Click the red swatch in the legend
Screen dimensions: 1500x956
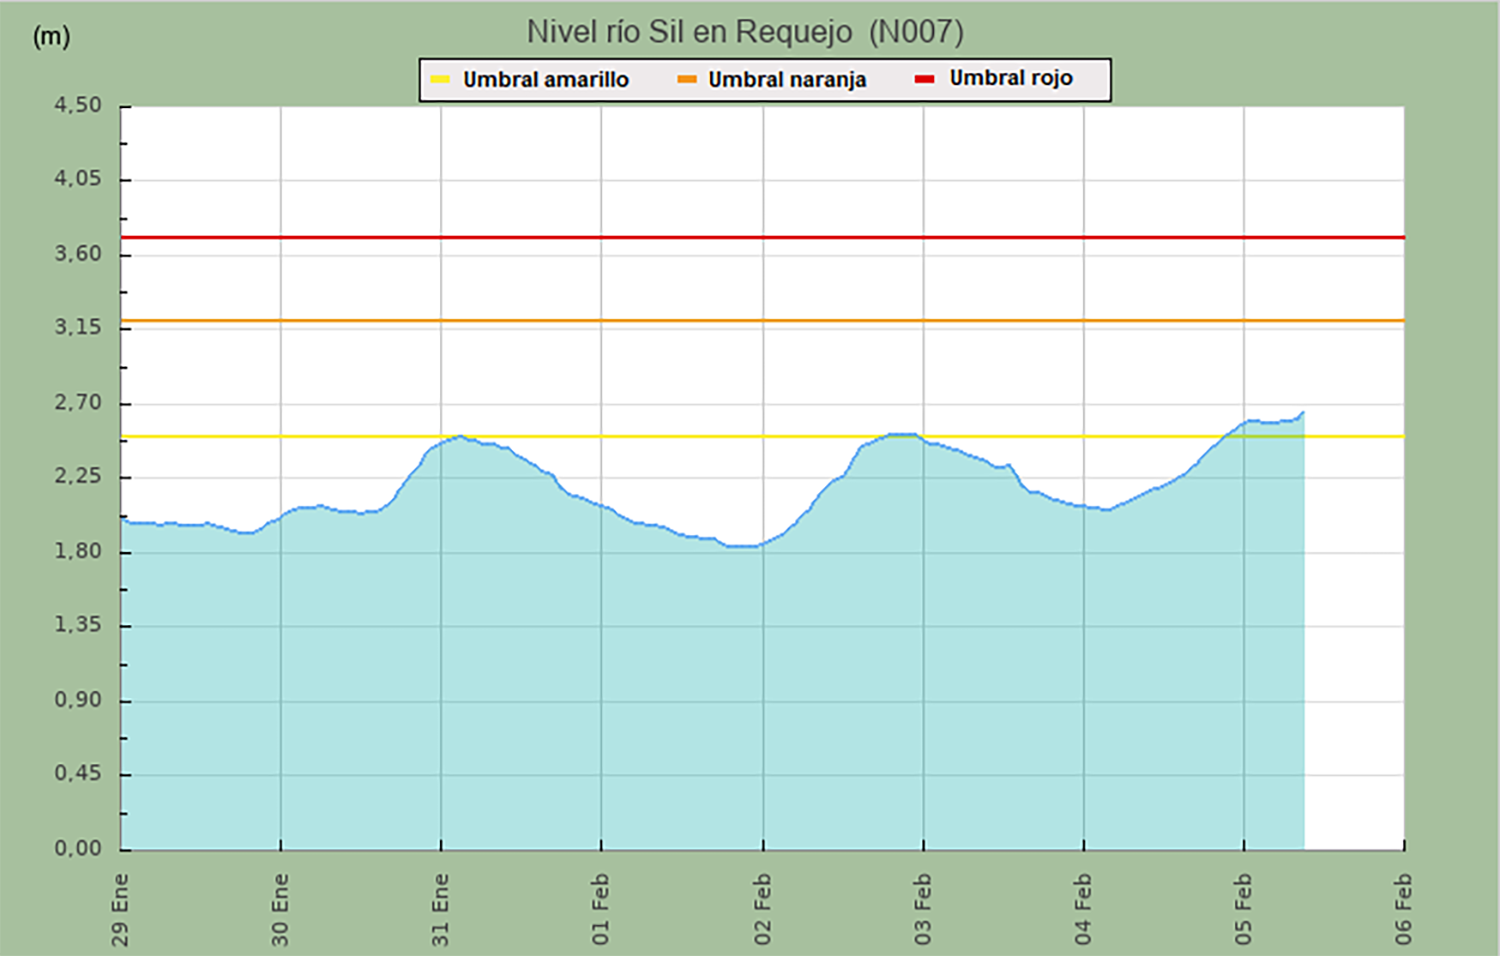tap(925, 79)
